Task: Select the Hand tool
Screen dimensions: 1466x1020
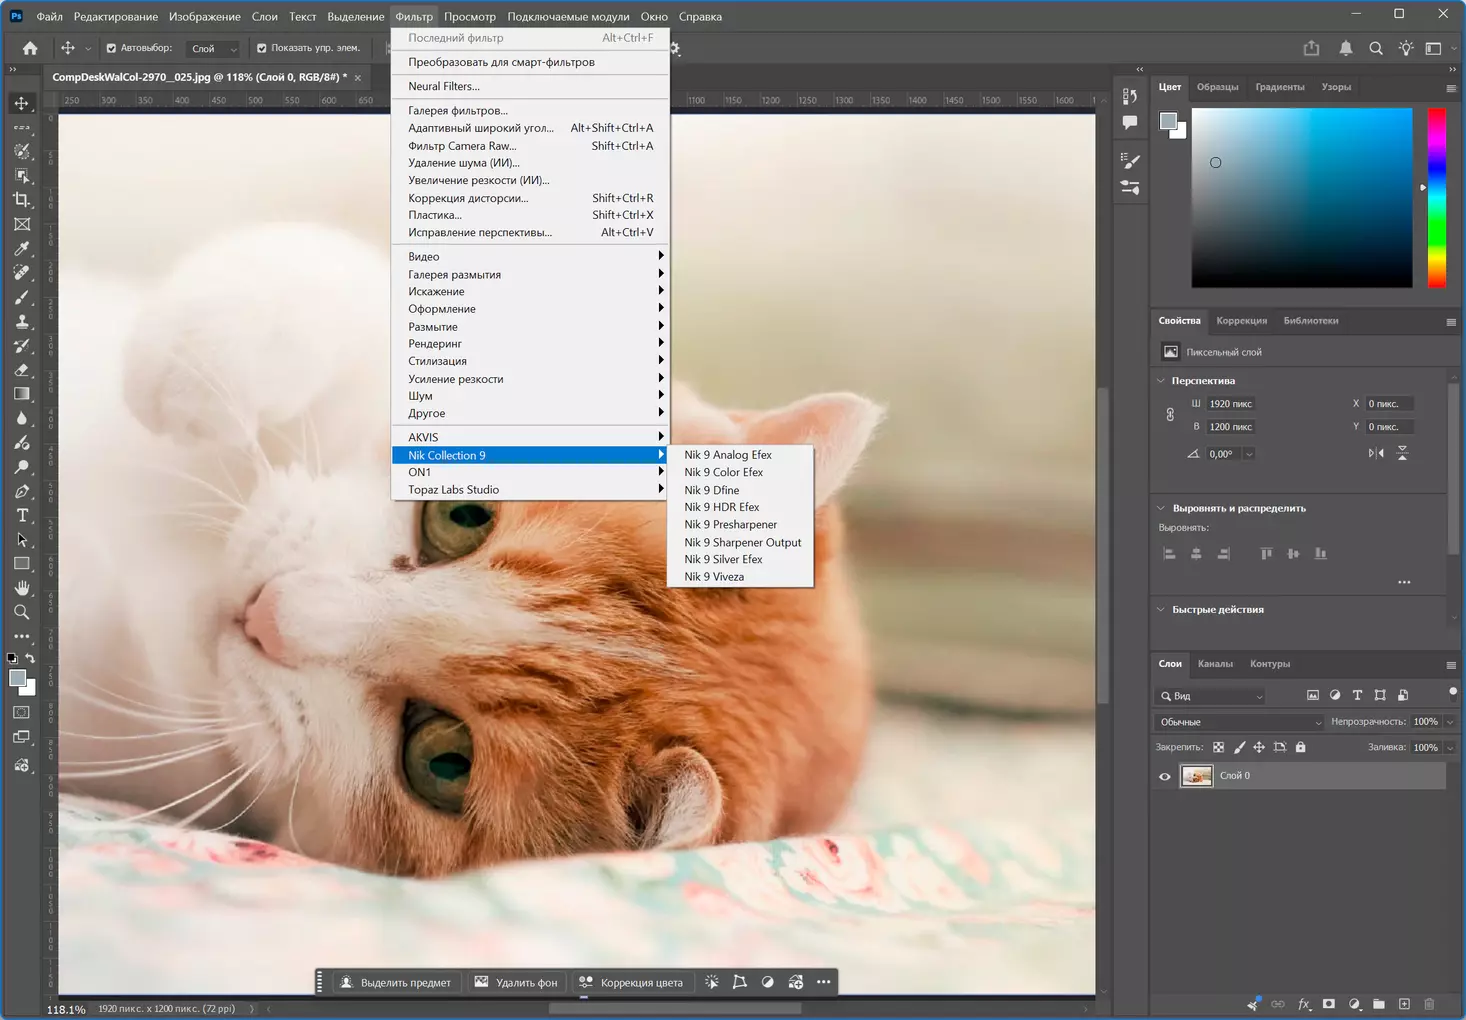Action: 22,588
